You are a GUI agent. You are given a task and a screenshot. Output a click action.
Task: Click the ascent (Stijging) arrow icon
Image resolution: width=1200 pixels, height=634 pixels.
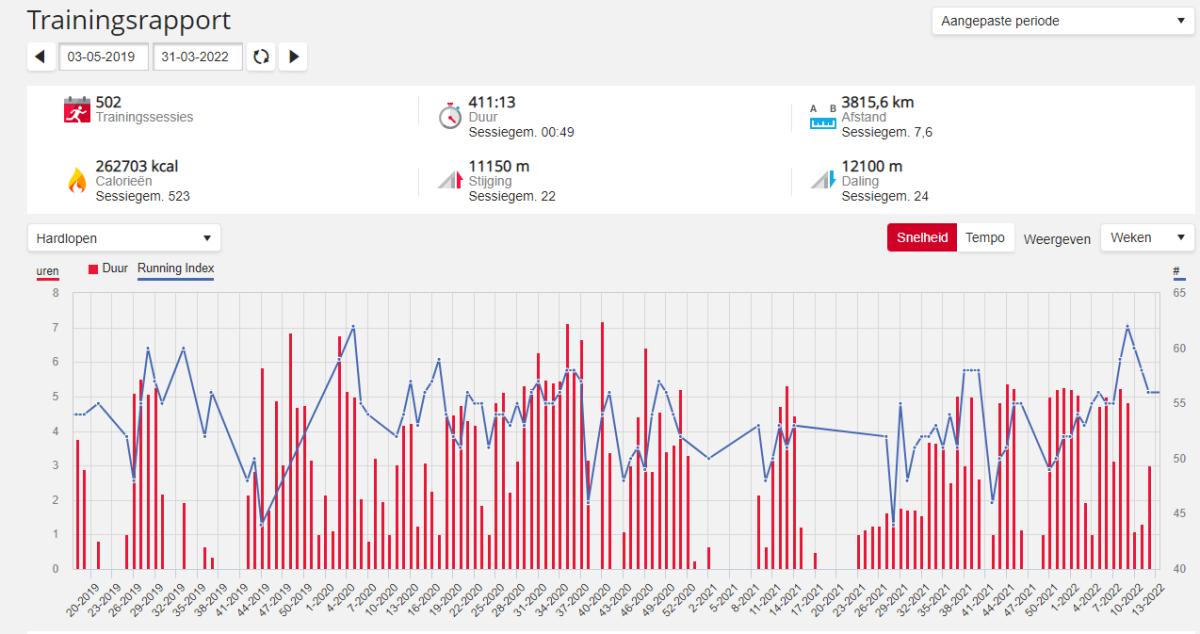(450, 180)
